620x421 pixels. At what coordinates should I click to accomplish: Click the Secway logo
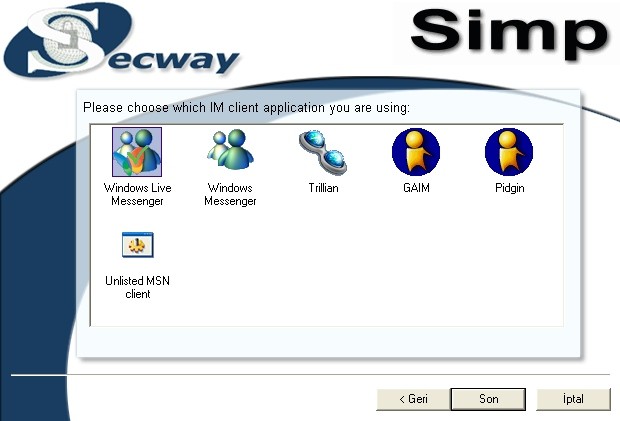[x=121, y=41]
